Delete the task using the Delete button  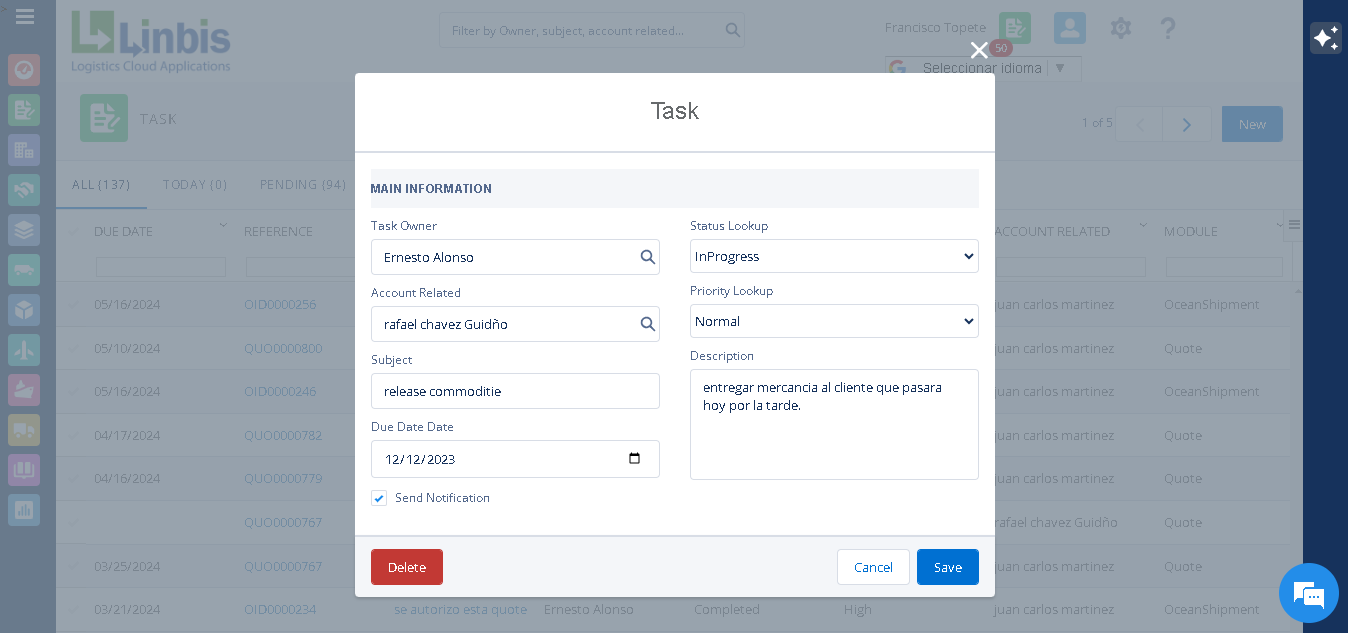pyautogui.click(x=406, y=567)
